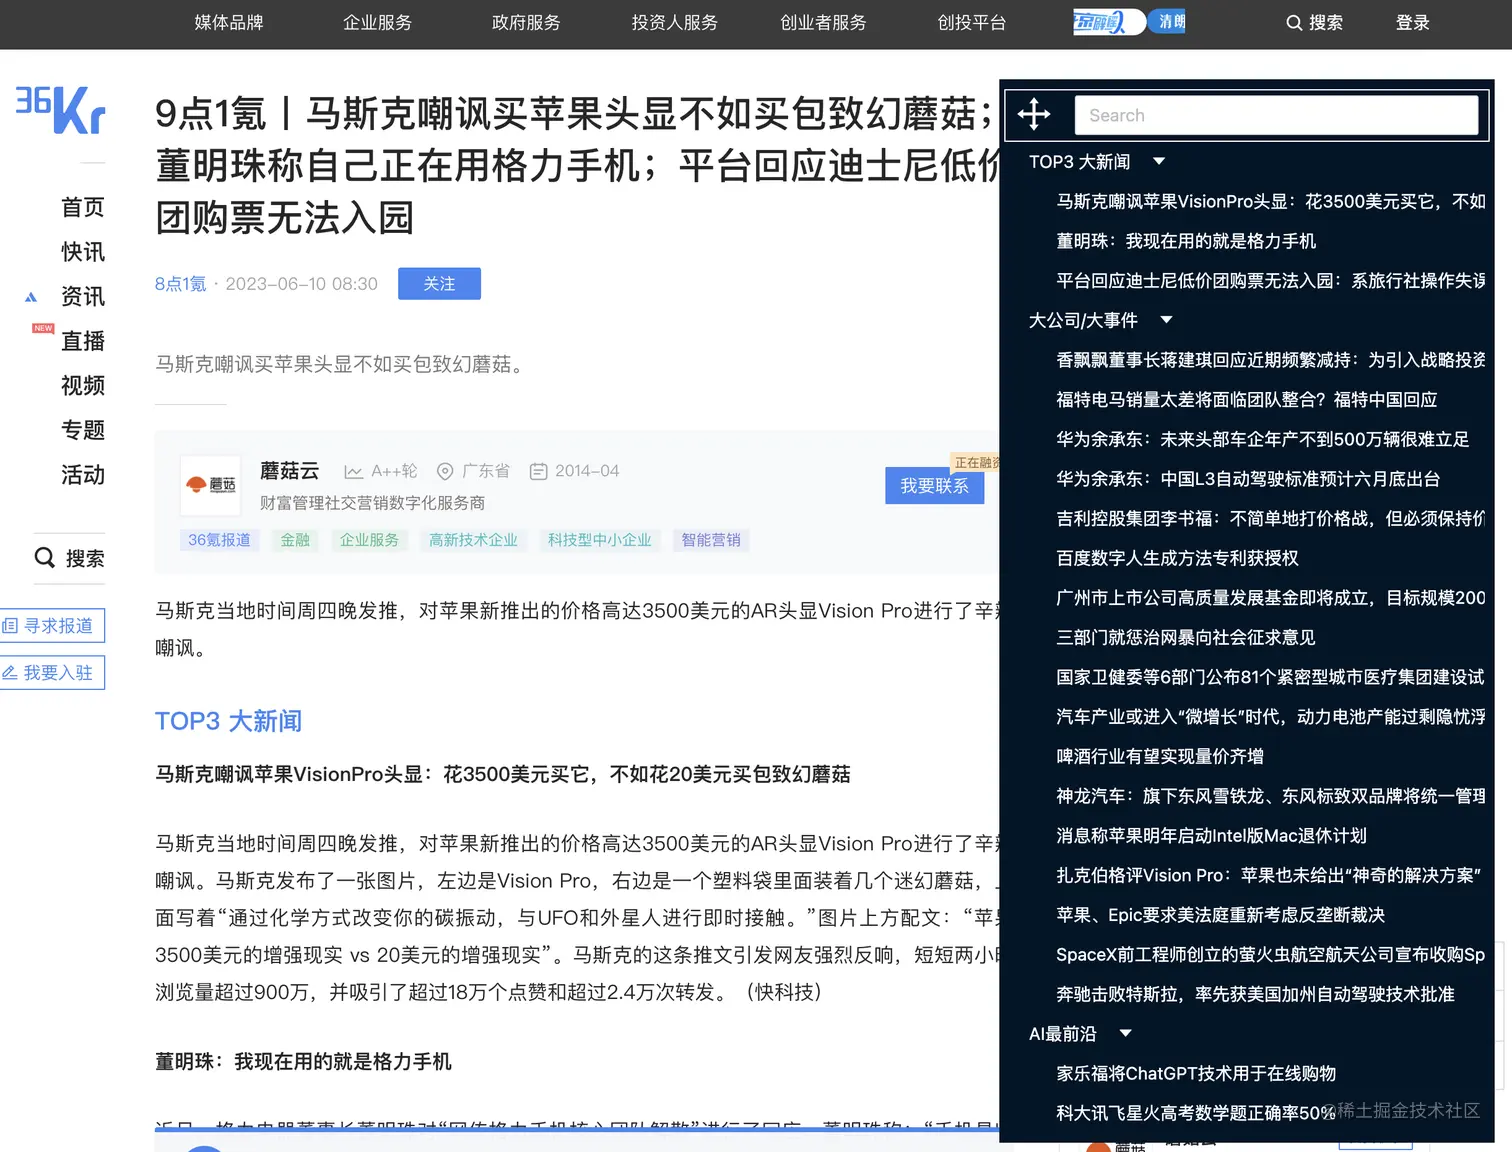Jump to outline item 家乐福将ChatGPT技术用于在线购物
1512x1152 pixels.
point(1196,1073)
